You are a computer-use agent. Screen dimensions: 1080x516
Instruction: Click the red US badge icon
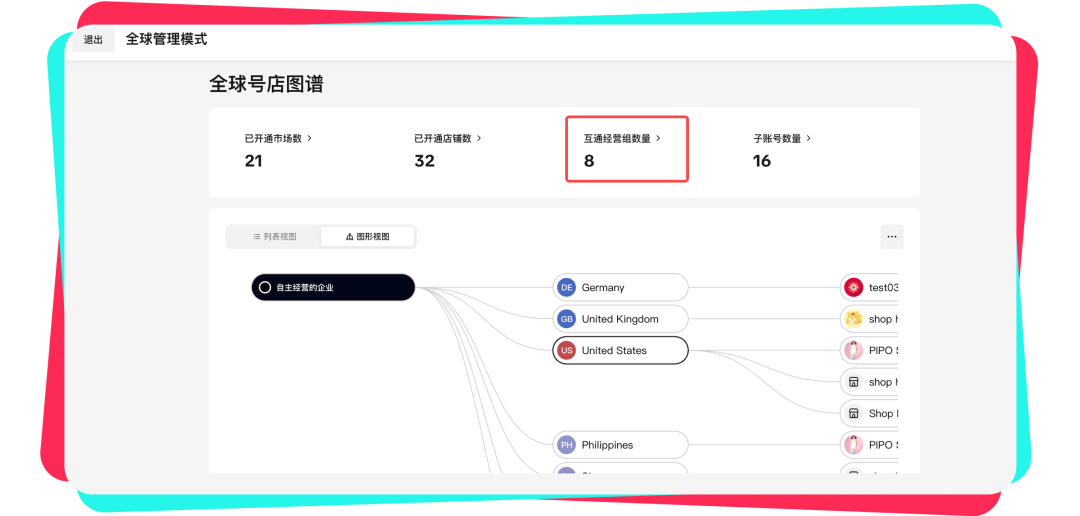pyautogui.click(x=567, y=351)
